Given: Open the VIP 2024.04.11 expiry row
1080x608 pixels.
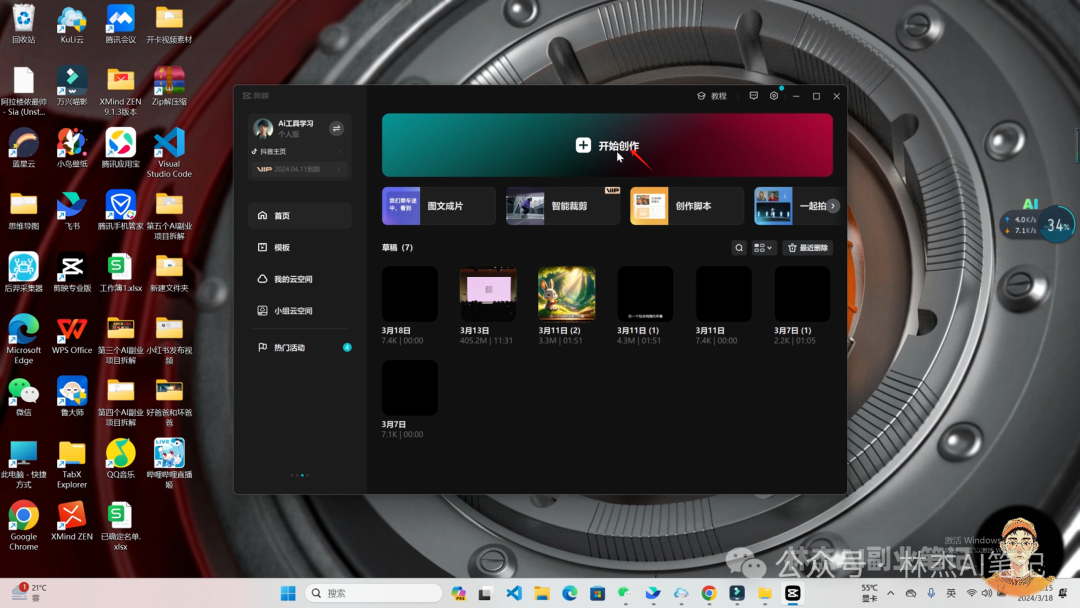Looking at the screenshot, I should (x=299, y=169).
